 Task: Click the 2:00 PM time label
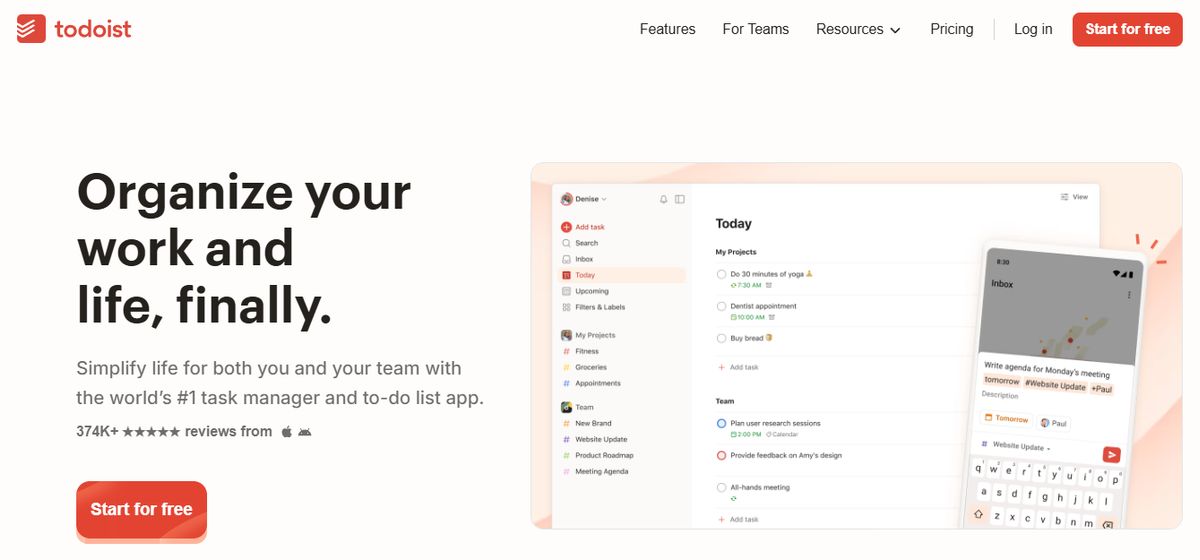coord(749,435)
